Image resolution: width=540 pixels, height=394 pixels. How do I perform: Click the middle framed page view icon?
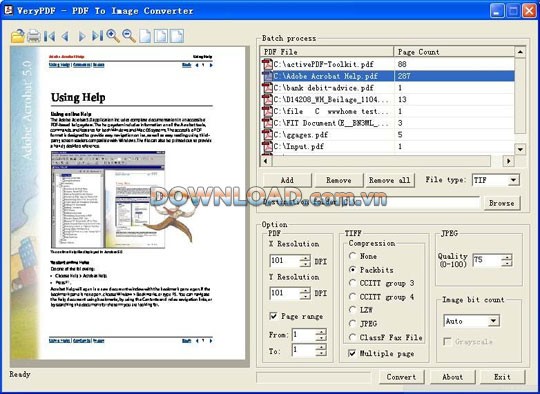(161, 36)
